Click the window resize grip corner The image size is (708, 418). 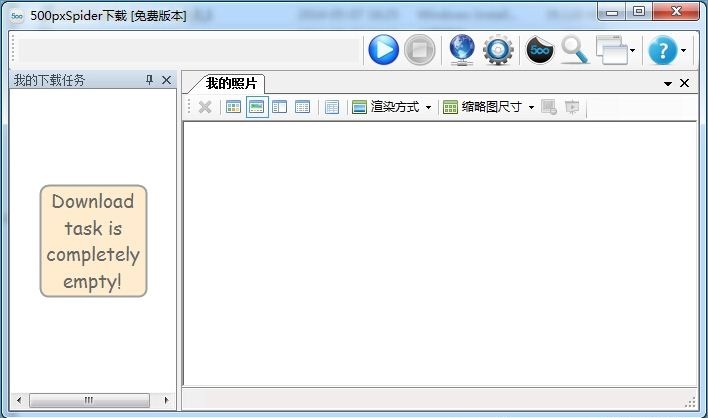click(690, 402)
